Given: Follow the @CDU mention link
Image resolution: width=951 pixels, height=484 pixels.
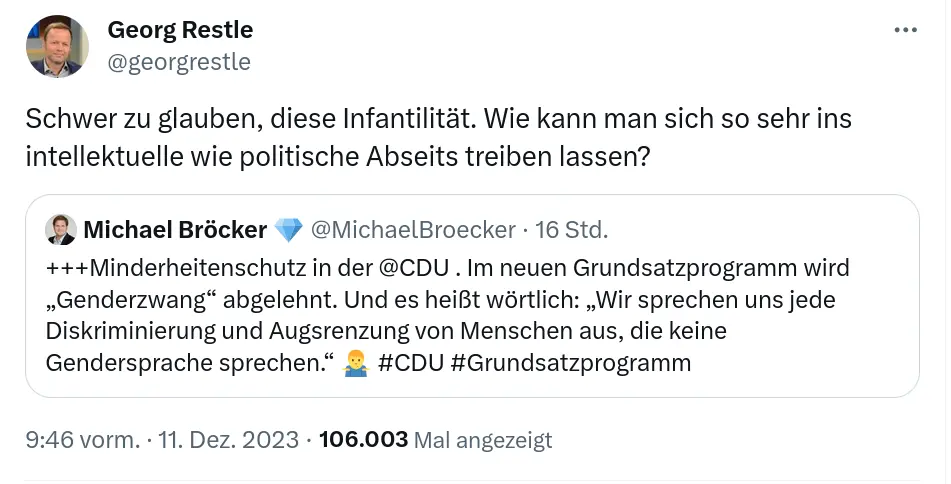Looking at the screenshot, I should click(x=414, y=269).
